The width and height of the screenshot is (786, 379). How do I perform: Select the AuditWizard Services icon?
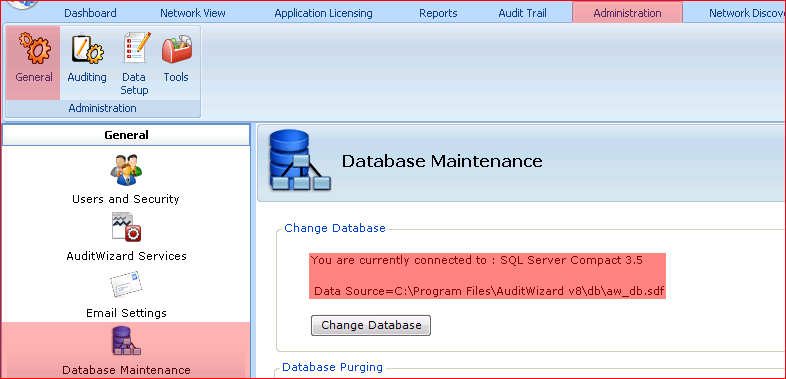pyautogui.click(x=126, y=227)
